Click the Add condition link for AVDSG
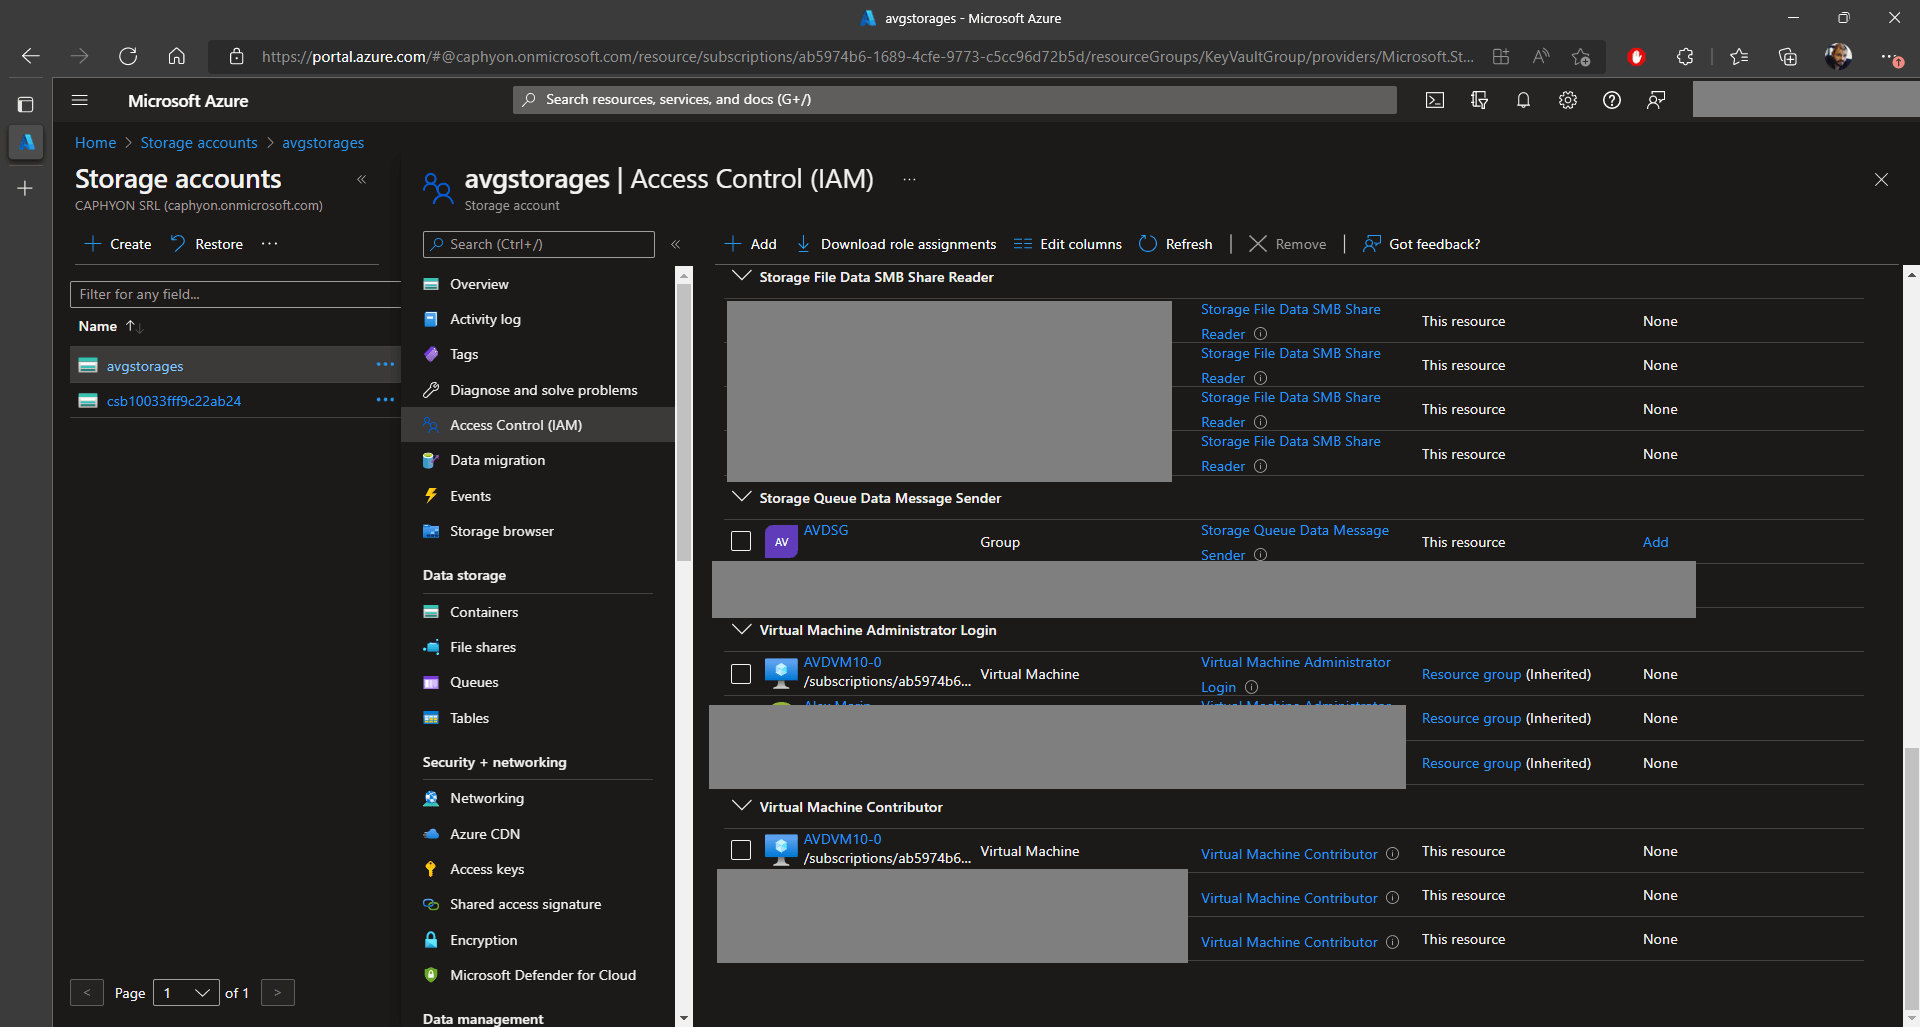Screen dimensions: 1920x1027 (1655, 542)
